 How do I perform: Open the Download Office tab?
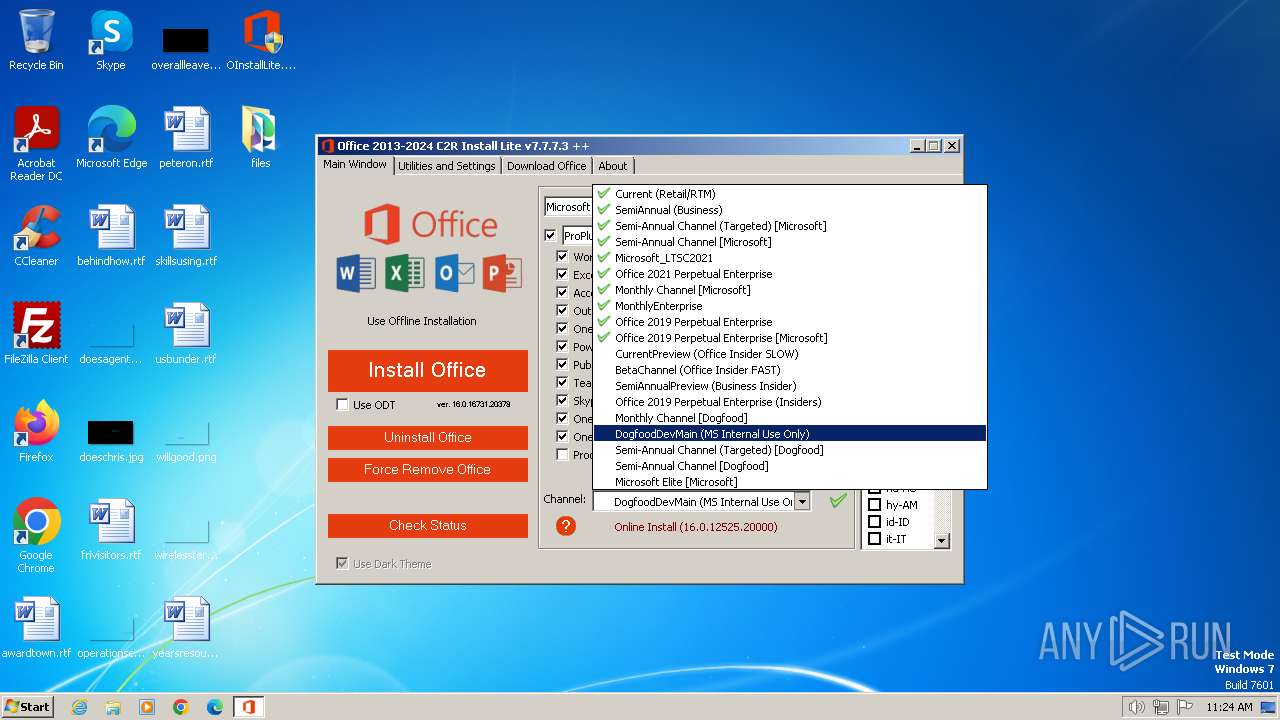point(546,166)
